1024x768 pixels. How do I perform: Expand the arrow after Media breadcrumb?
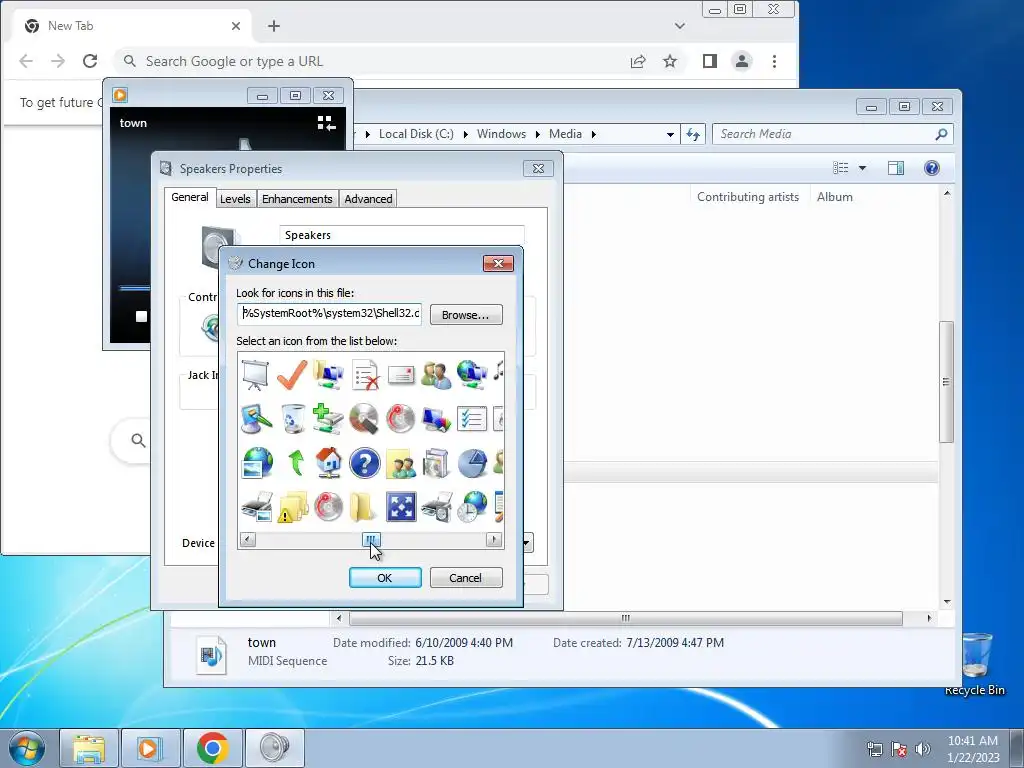(x=594, y=135)
